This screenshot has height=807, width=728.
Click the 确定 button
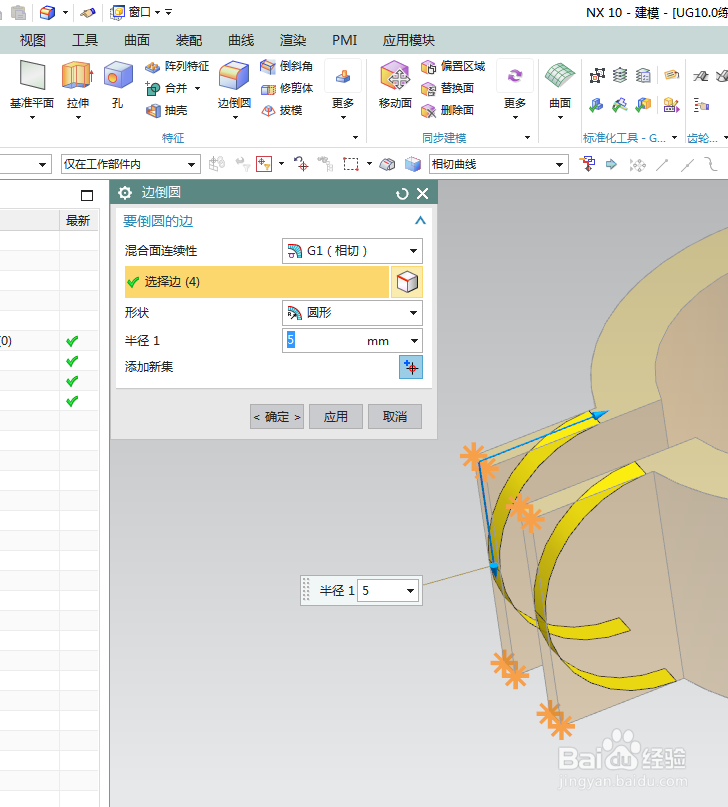(x=277, y=416)
